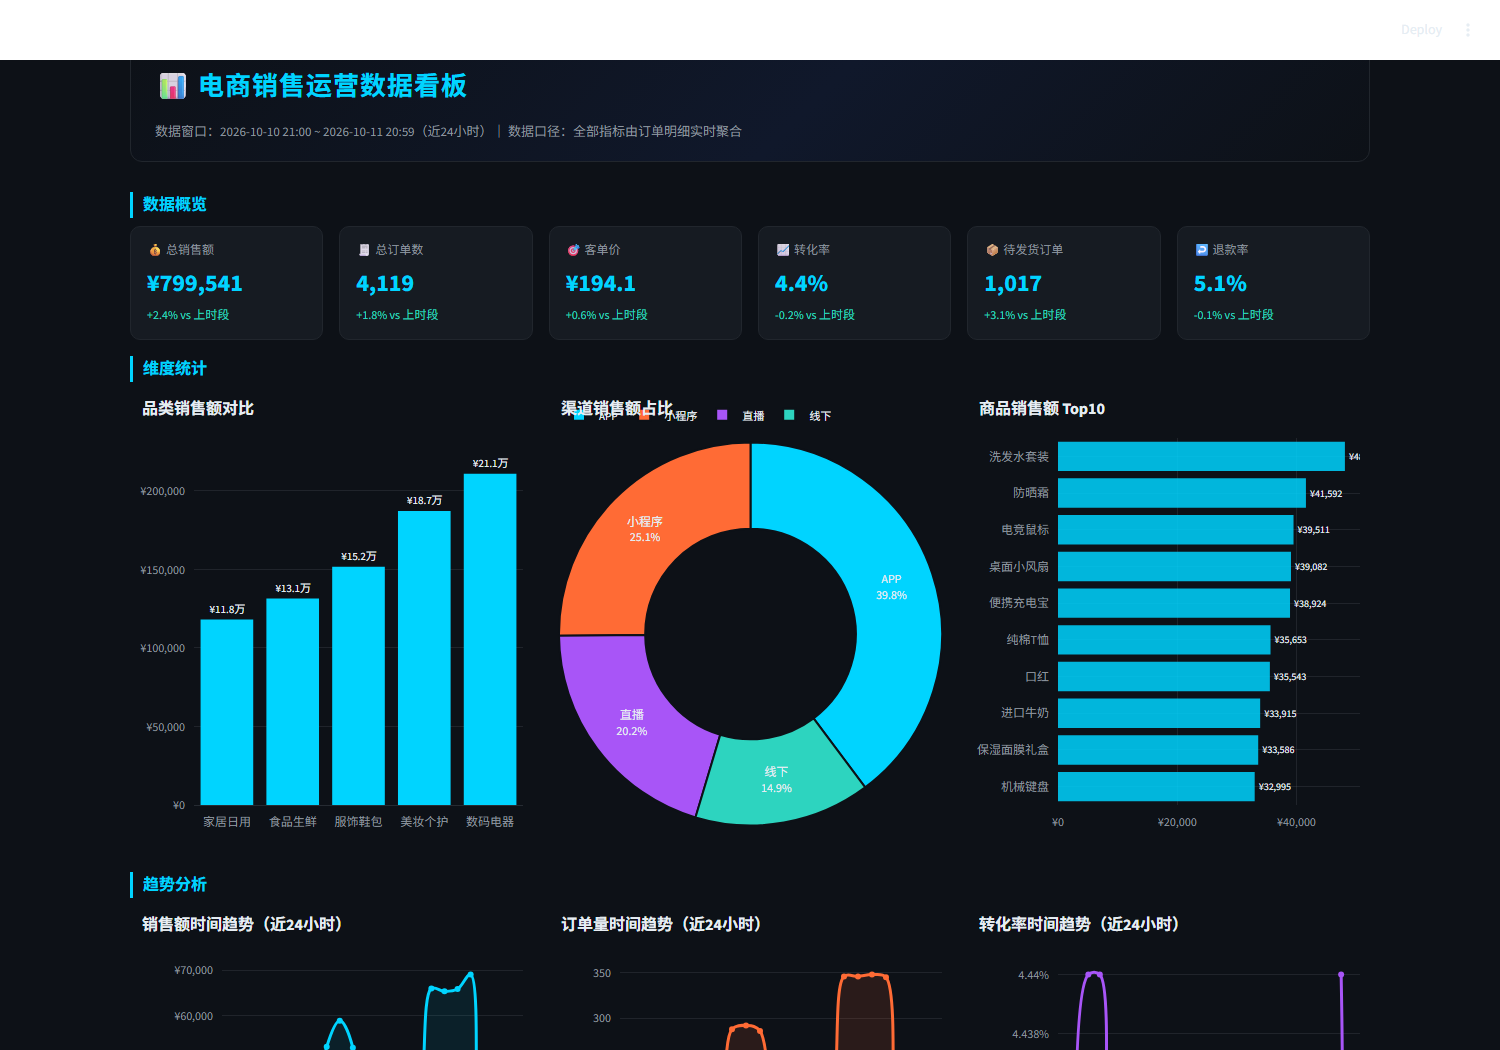Screen dimensions: 1500x1050
Task: Click the money bag icon on 总销售额 card
Action: pyautogui.click(x=155, y=250)
